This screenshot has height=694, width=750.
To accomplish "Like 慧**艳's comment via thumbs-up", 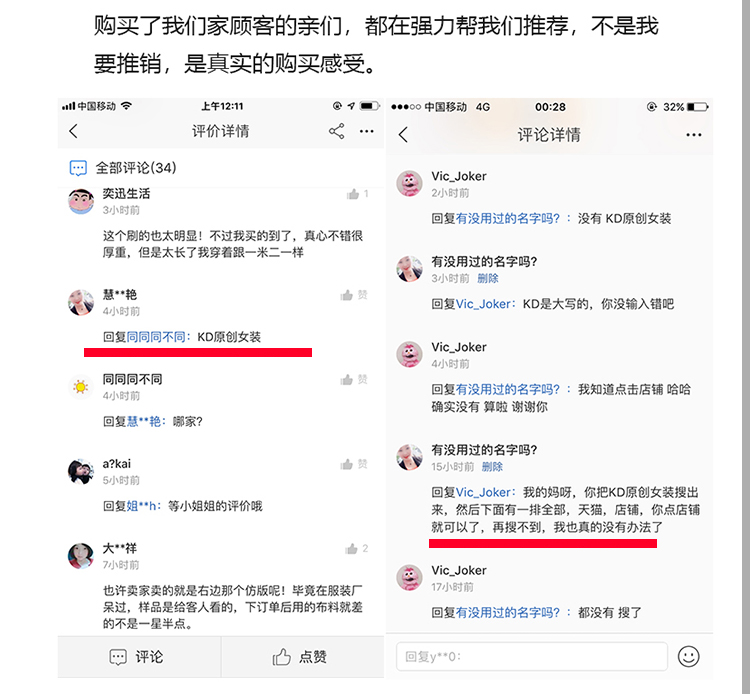I will pyautogui.click(x=347, y=295).
